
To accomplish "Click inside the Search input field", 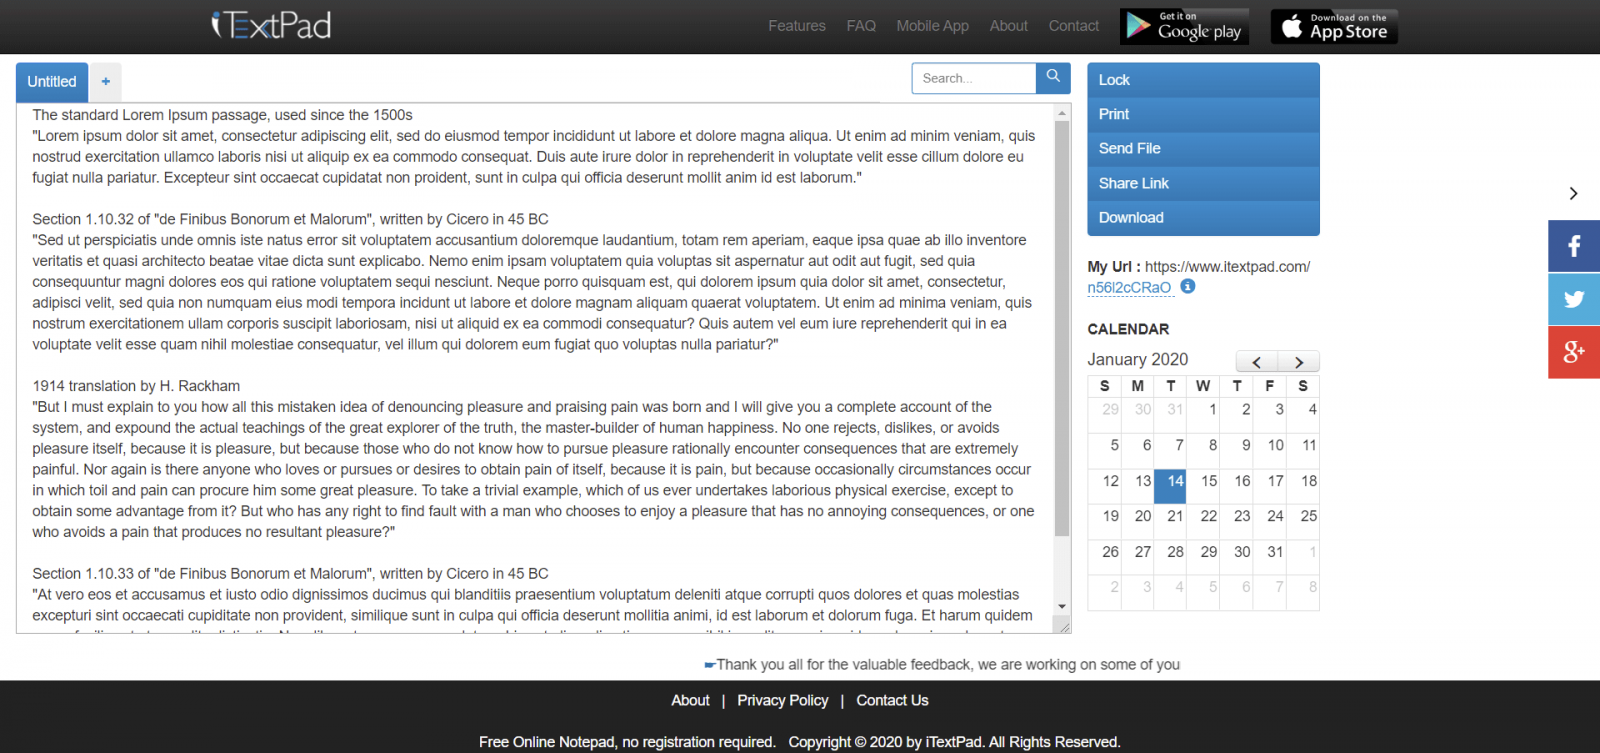I will click(x=973, y=78).
